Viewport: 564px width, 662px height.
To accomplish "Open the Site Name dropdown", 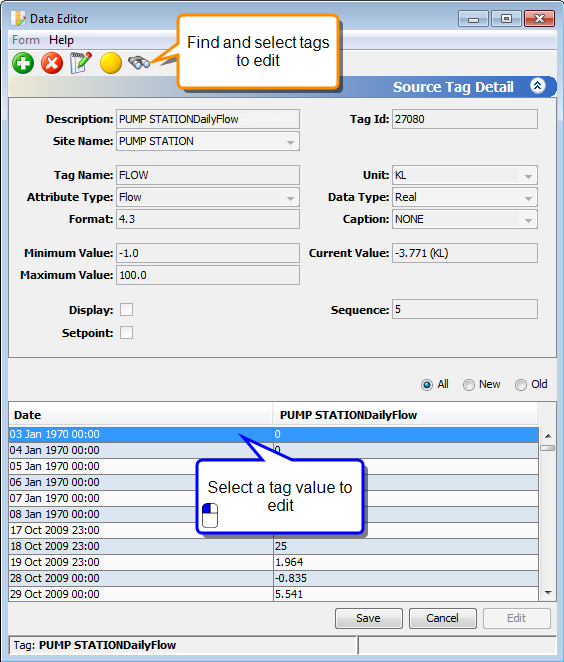I will tap(208, 141).
